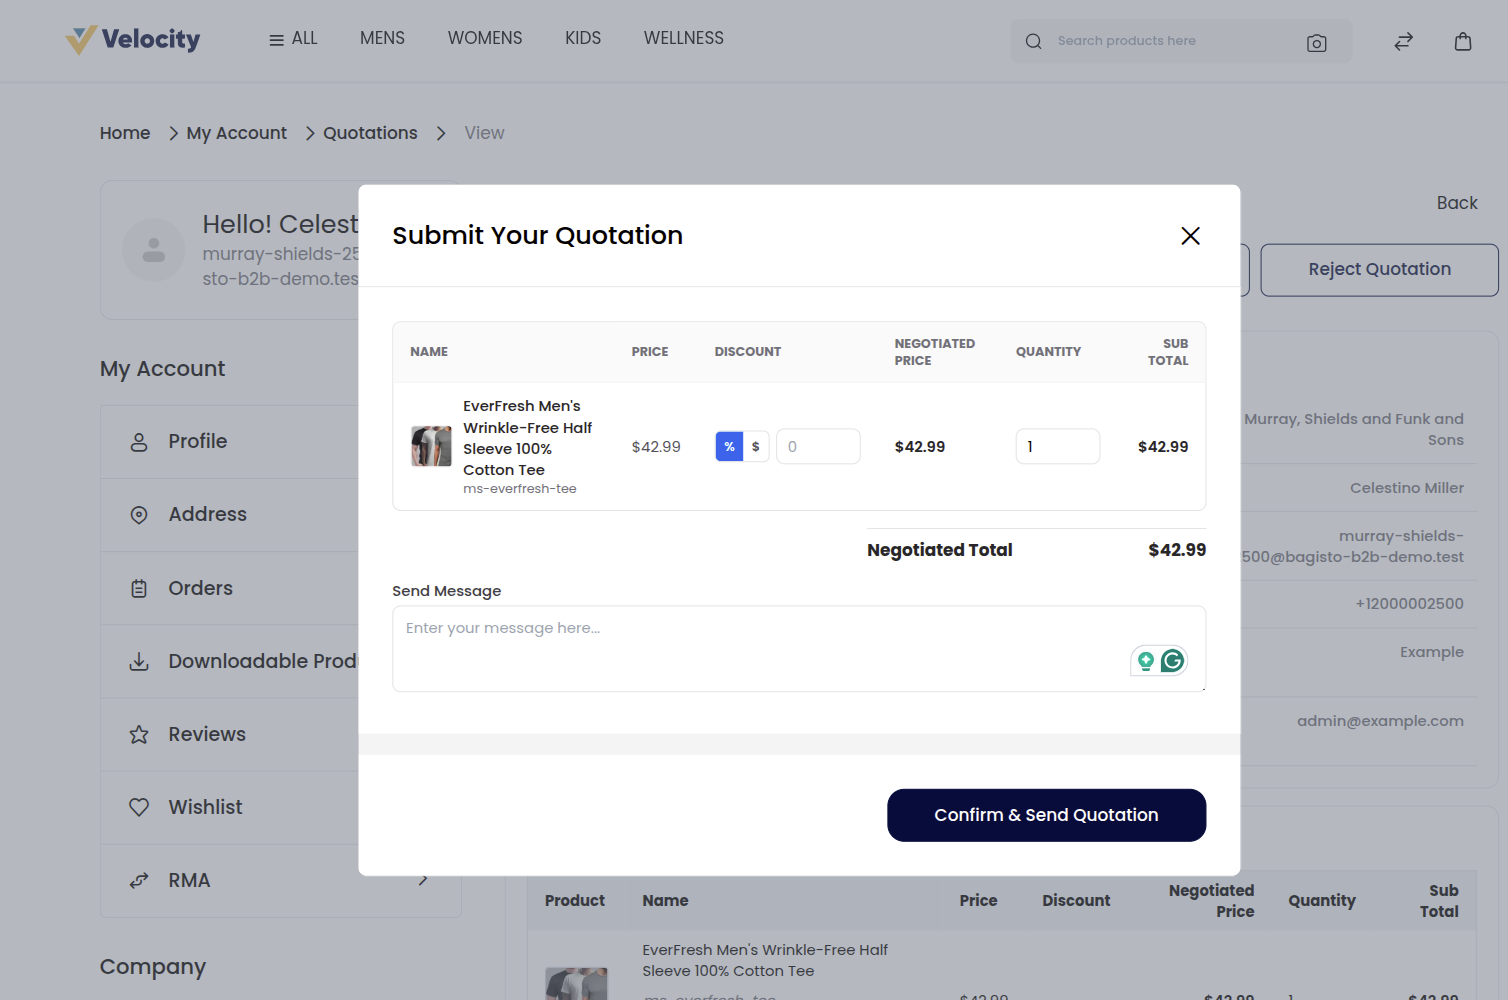The height and width of the screenshot is (1000, 1508).
Task: Open the WOMENS category menu
Action: (x=485, y=38)
